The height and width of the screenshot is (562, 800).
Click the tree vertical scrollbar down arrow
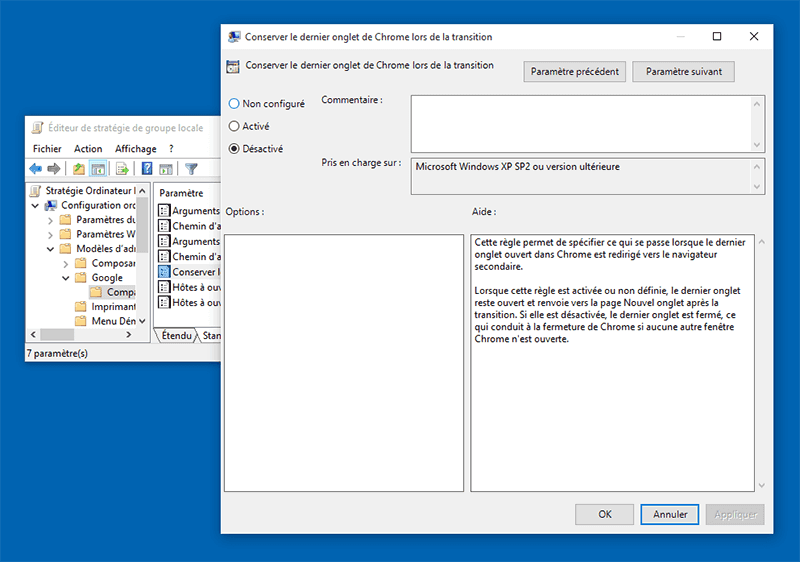(x=142, y=321)
